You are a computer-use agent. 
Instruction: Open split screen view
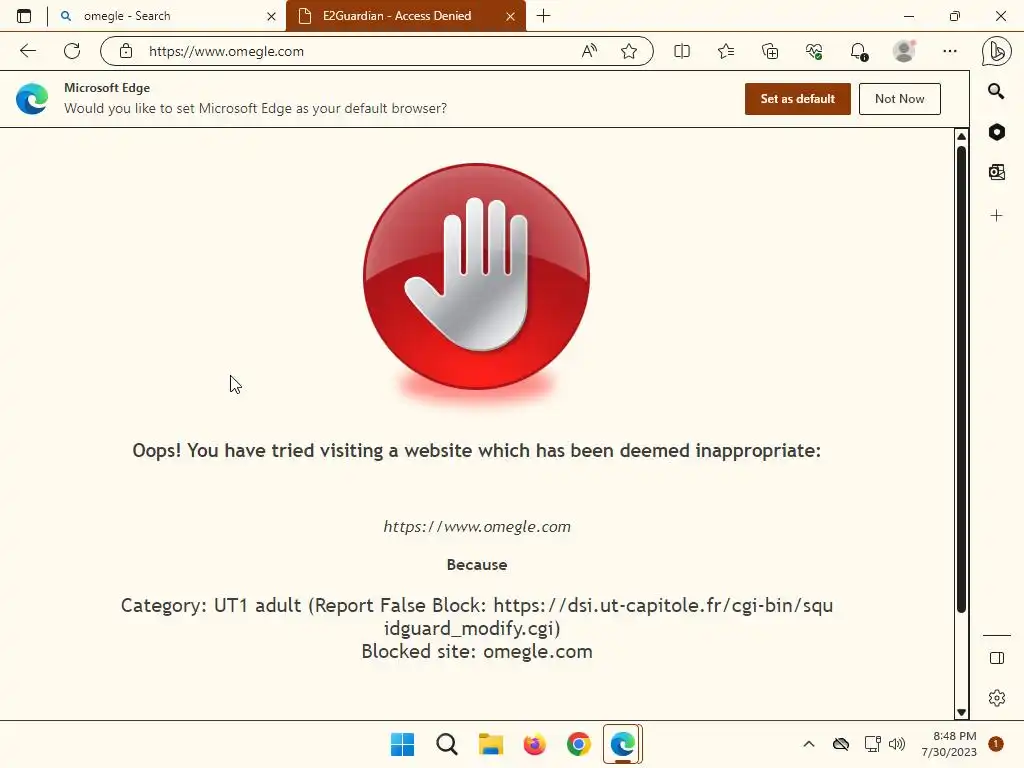point(682,51)
